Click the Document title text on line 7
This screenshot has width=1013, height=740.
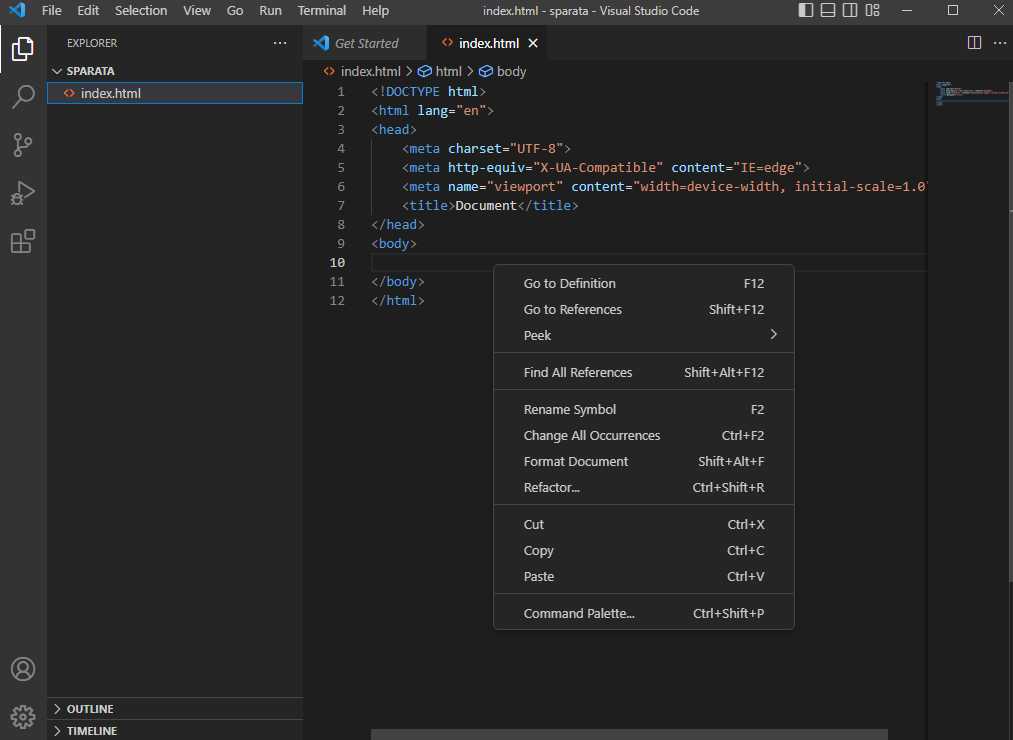(486, 206)
